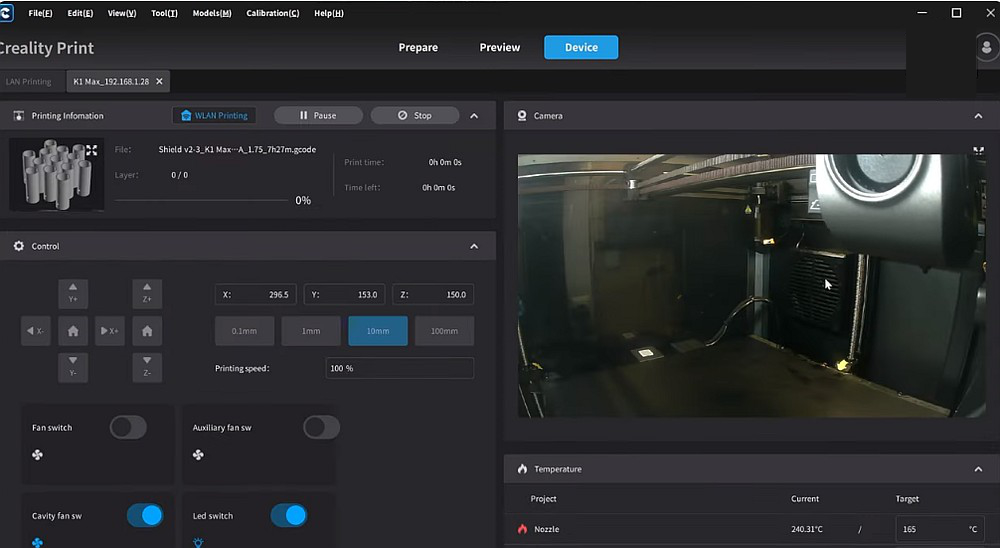Open the user account avatar icon

987,47
